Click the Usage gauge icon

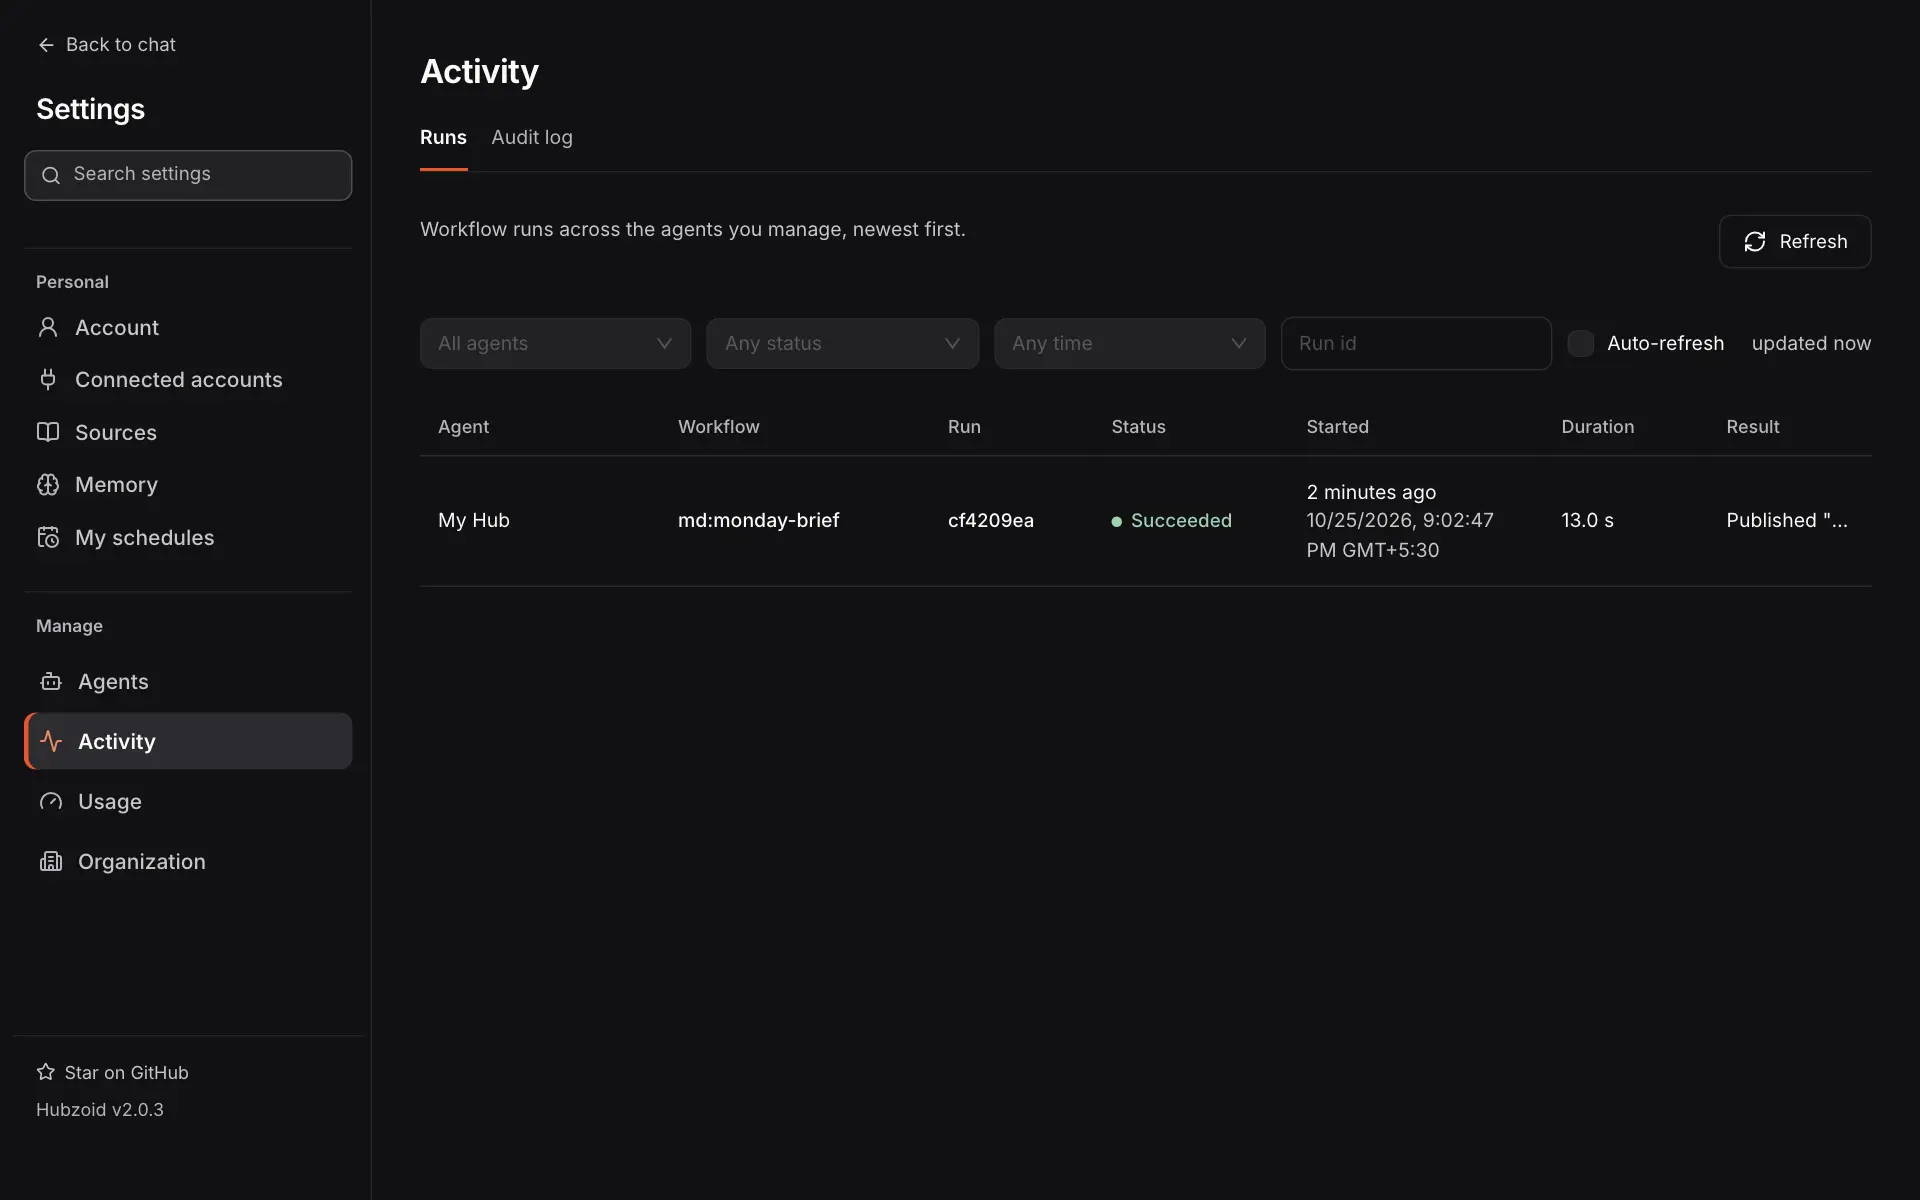pos(51,801)
